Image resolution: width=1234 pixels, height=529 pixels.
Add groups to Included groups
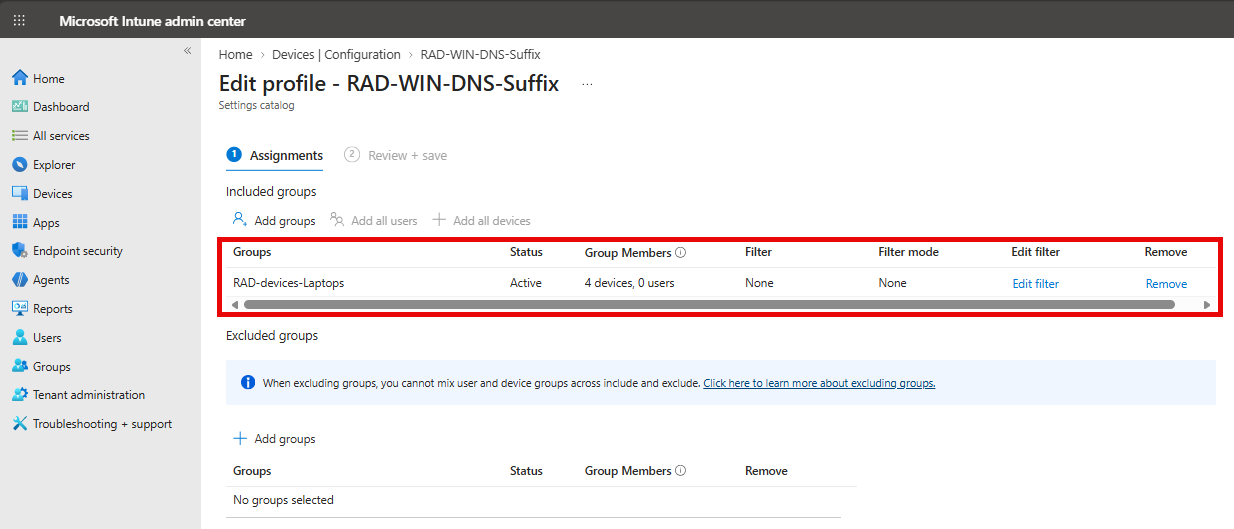[274, 220]
